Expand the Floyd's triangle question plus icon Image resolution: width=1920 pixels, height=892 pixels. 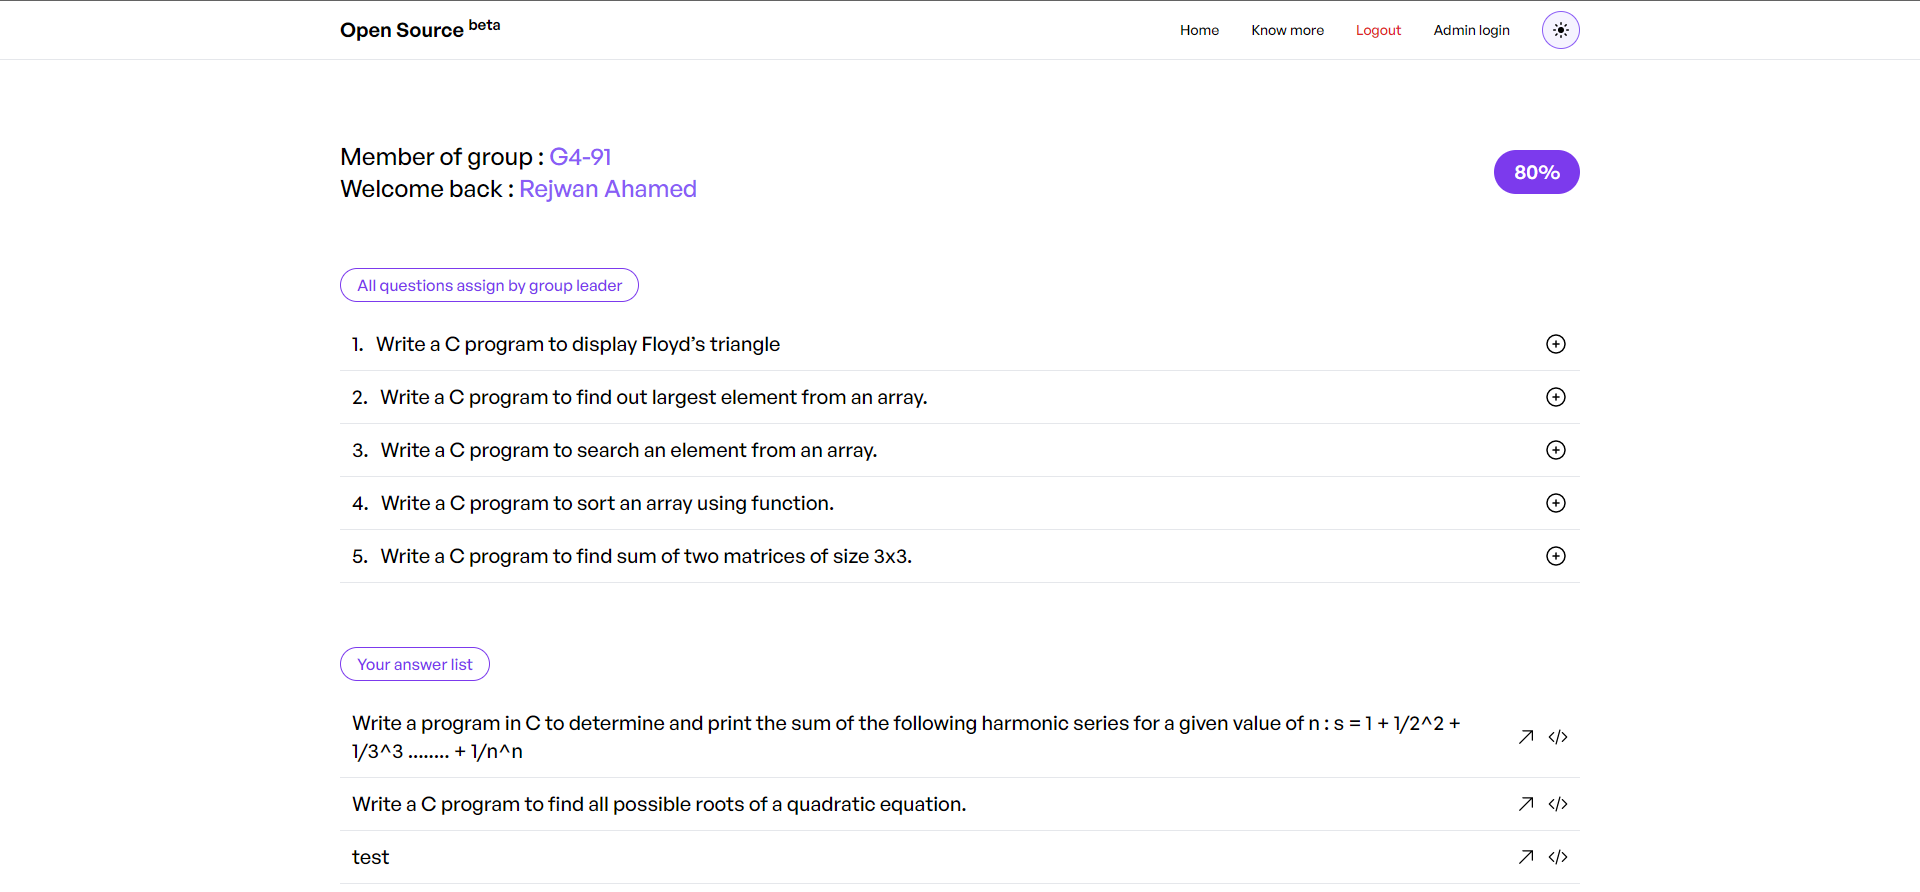1556,344
